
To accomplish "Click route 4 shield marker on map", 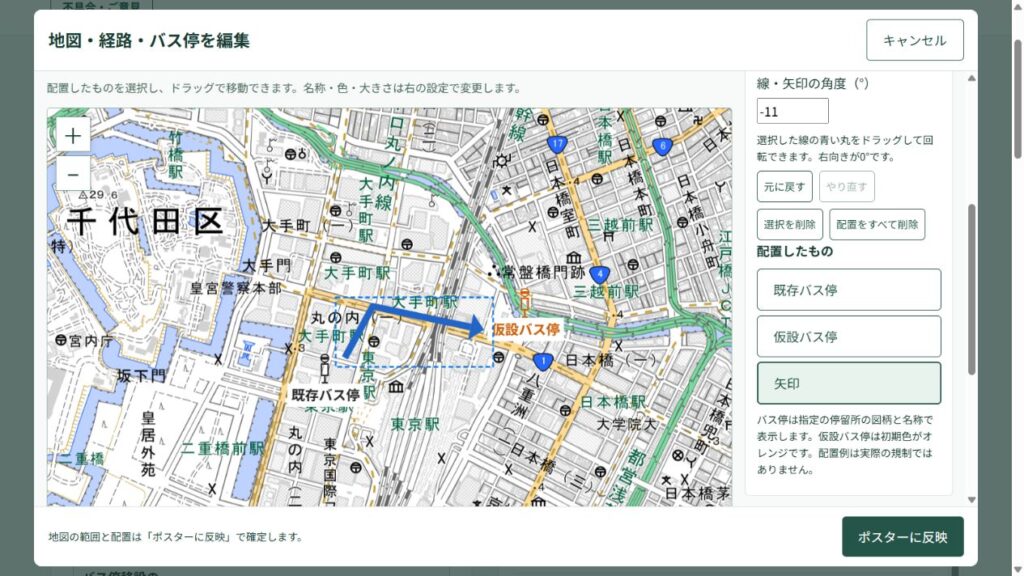I will pyautogui.click(x=600, y=274).
